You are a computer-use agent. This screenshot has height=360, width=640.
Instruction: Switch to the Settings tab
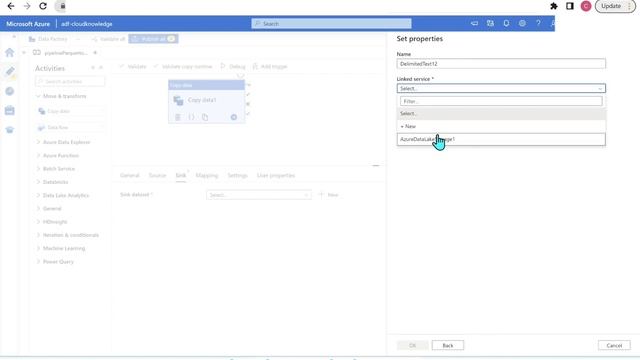[x=238, y=176]
